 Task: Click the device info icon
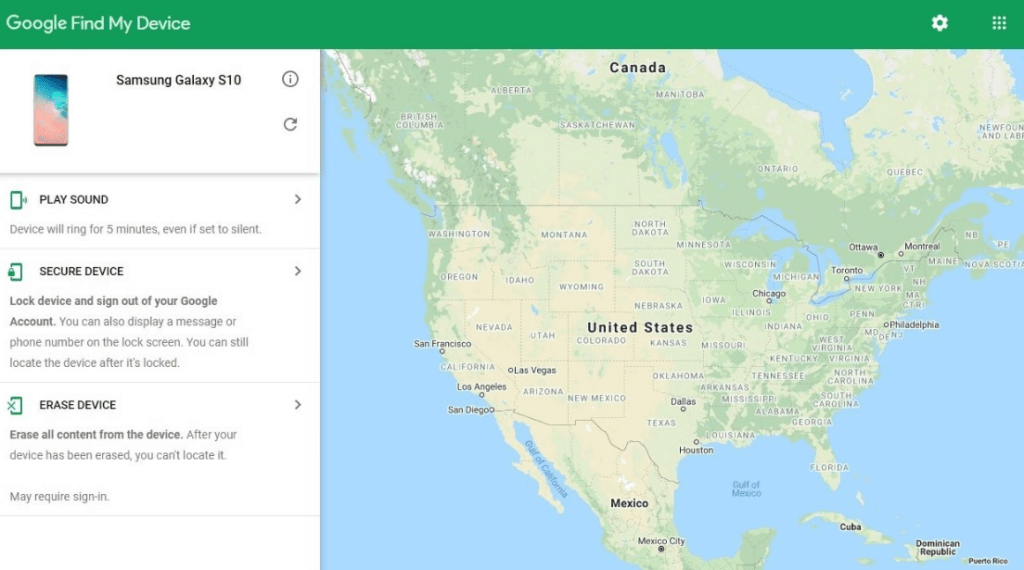[x=290, y=79]
